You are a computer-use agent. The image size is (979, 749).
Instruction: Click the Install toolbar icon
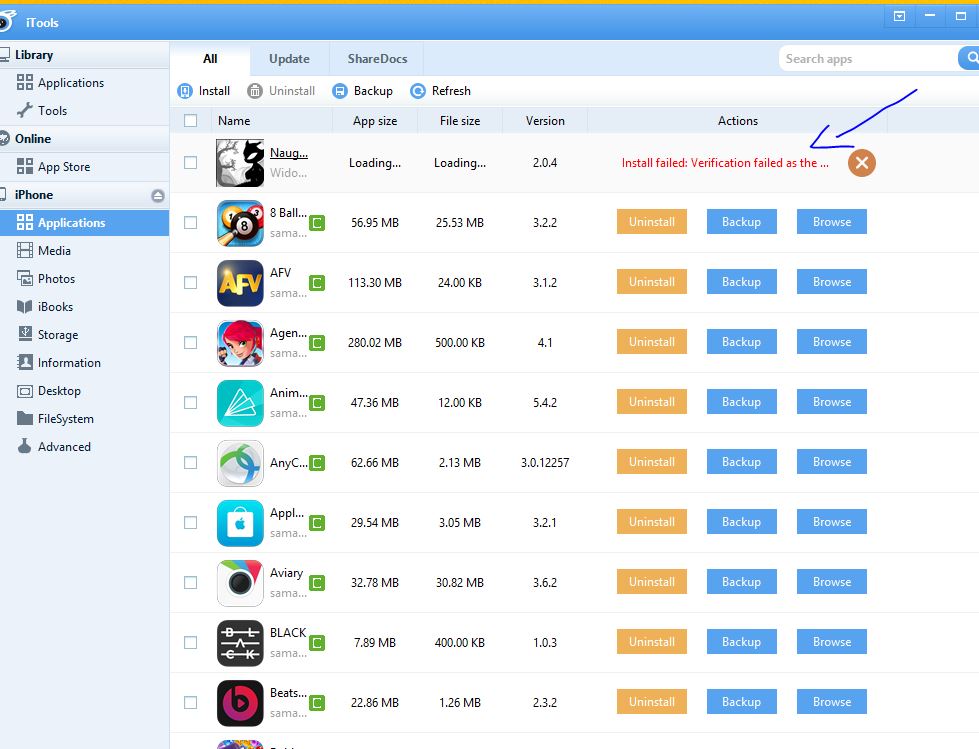185,91
